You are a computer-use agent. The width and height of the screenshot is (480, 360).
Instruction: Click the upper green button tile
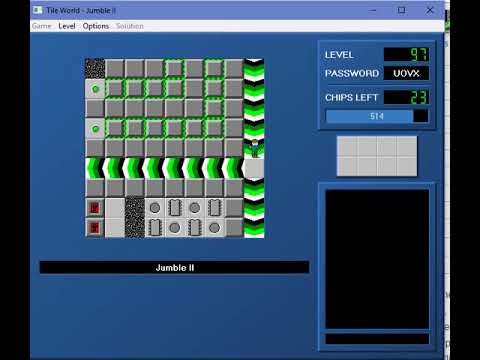point(95,89)
